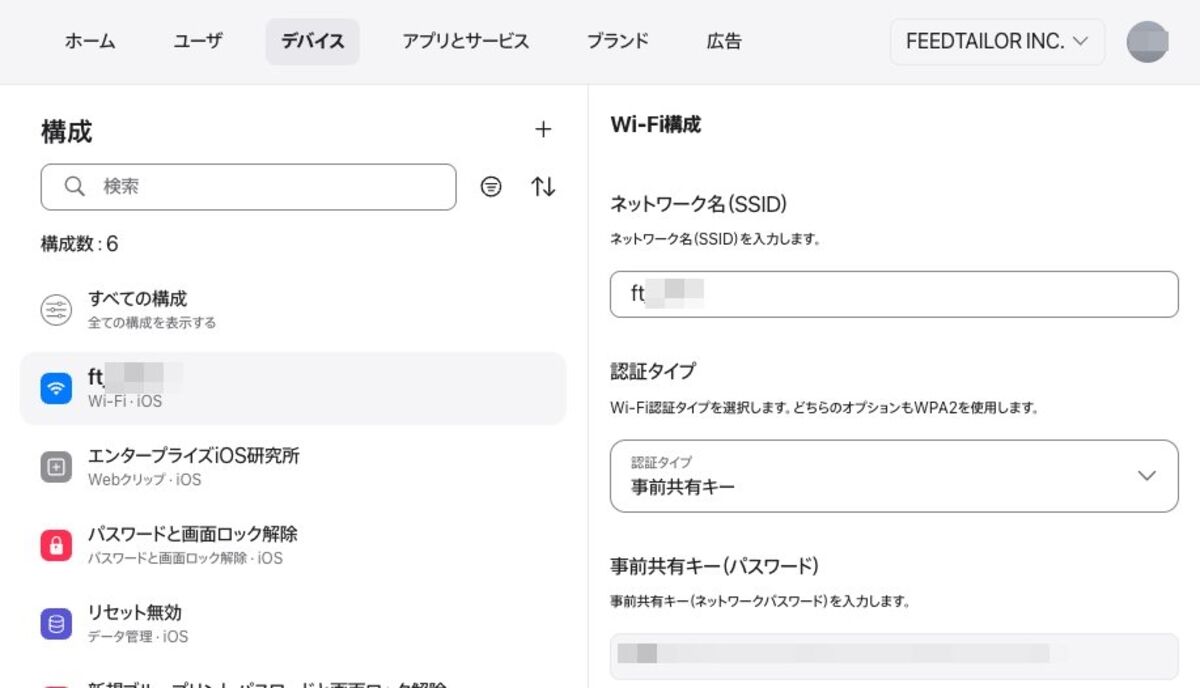Click the 検索 search field
This screenshot has width=1200, height=688.
point(260,187)
